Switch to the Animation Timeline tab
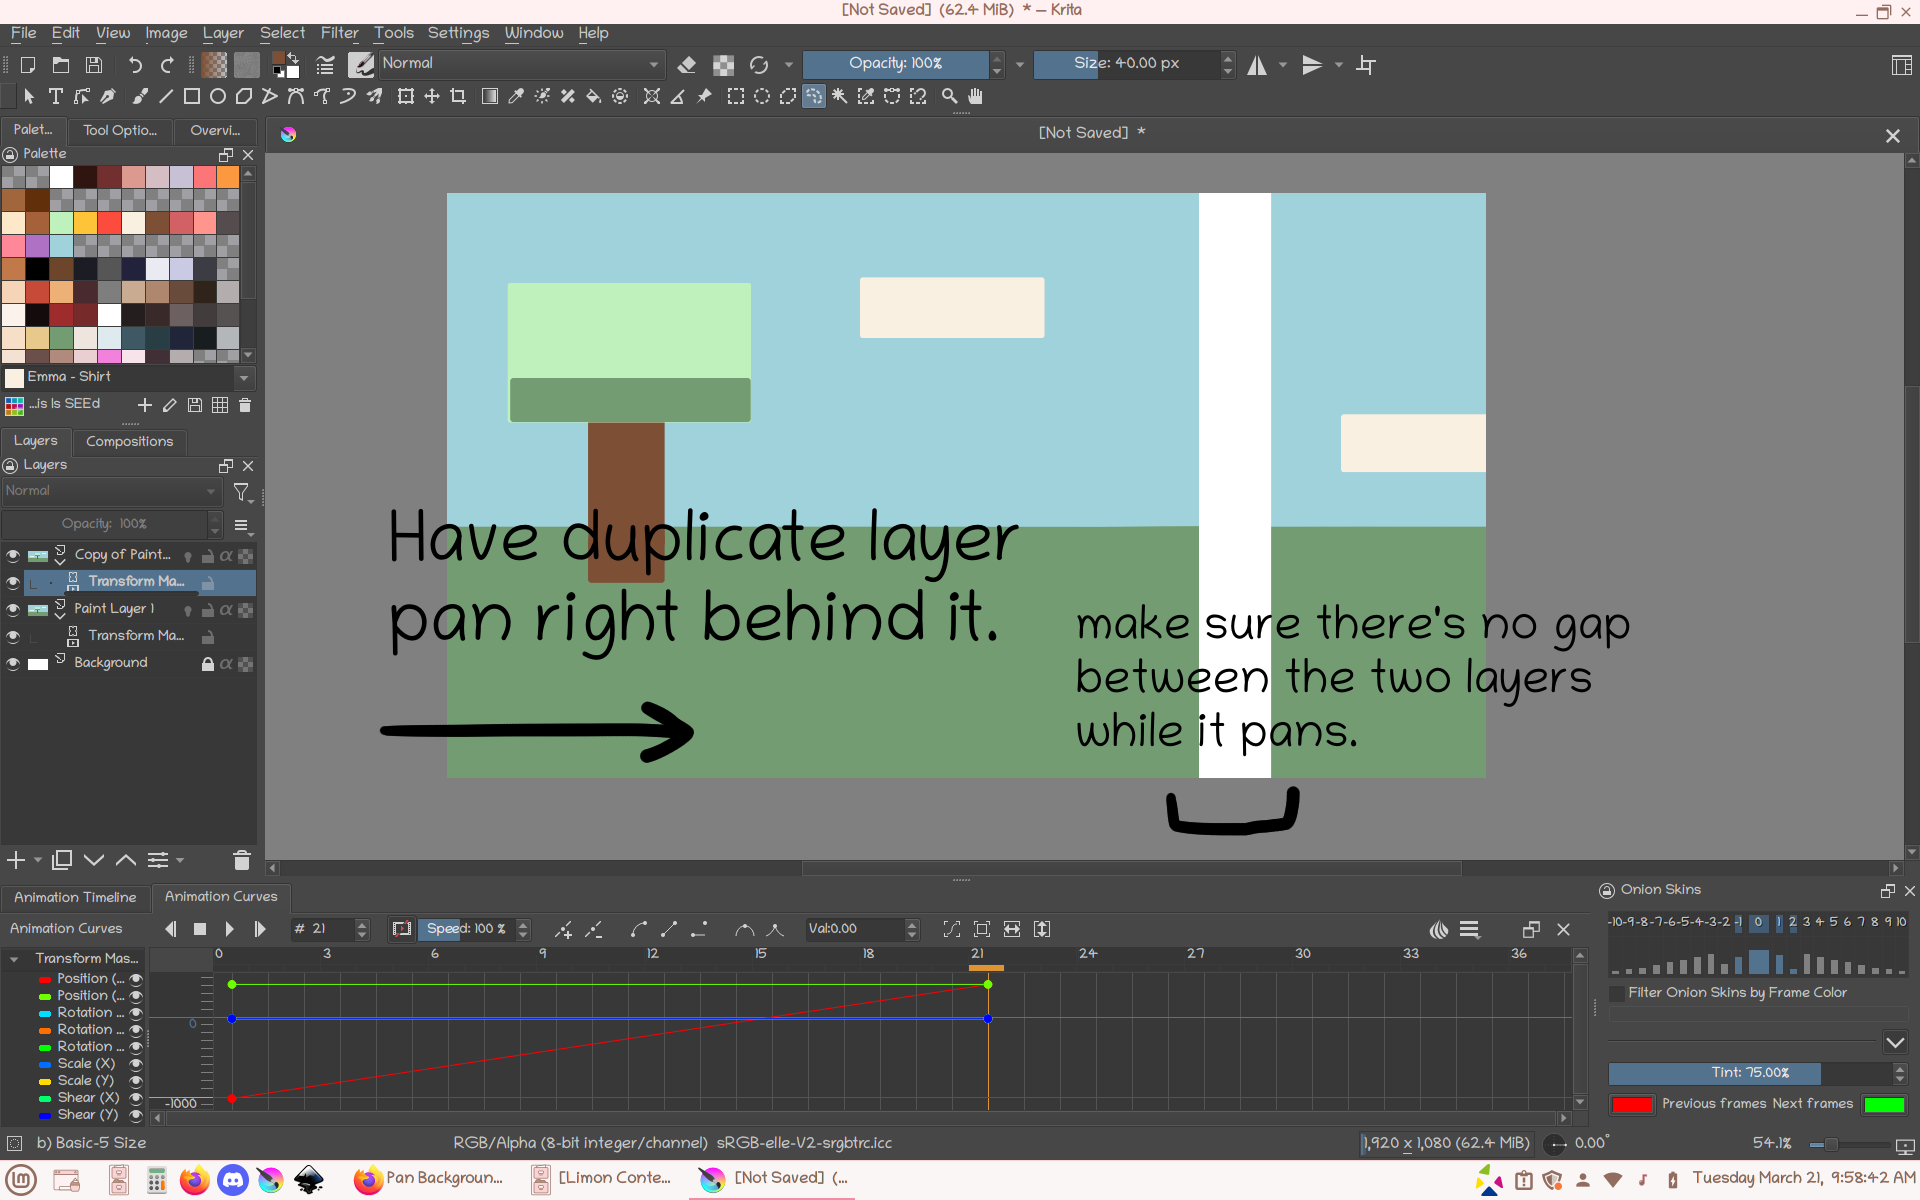The width and height of the screenshot is (1920, 1200). click(75, 897)
